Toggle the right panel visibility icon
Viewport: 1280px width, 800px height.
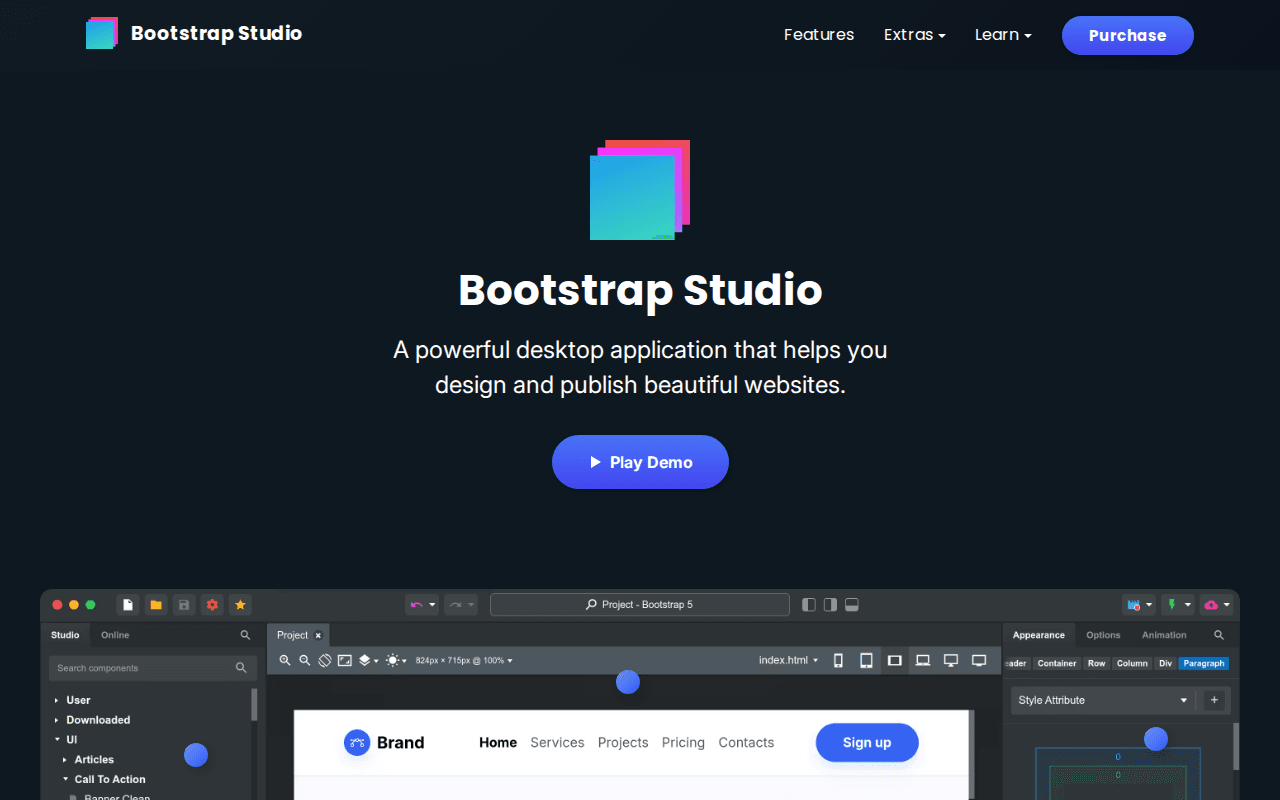[830, 604]
